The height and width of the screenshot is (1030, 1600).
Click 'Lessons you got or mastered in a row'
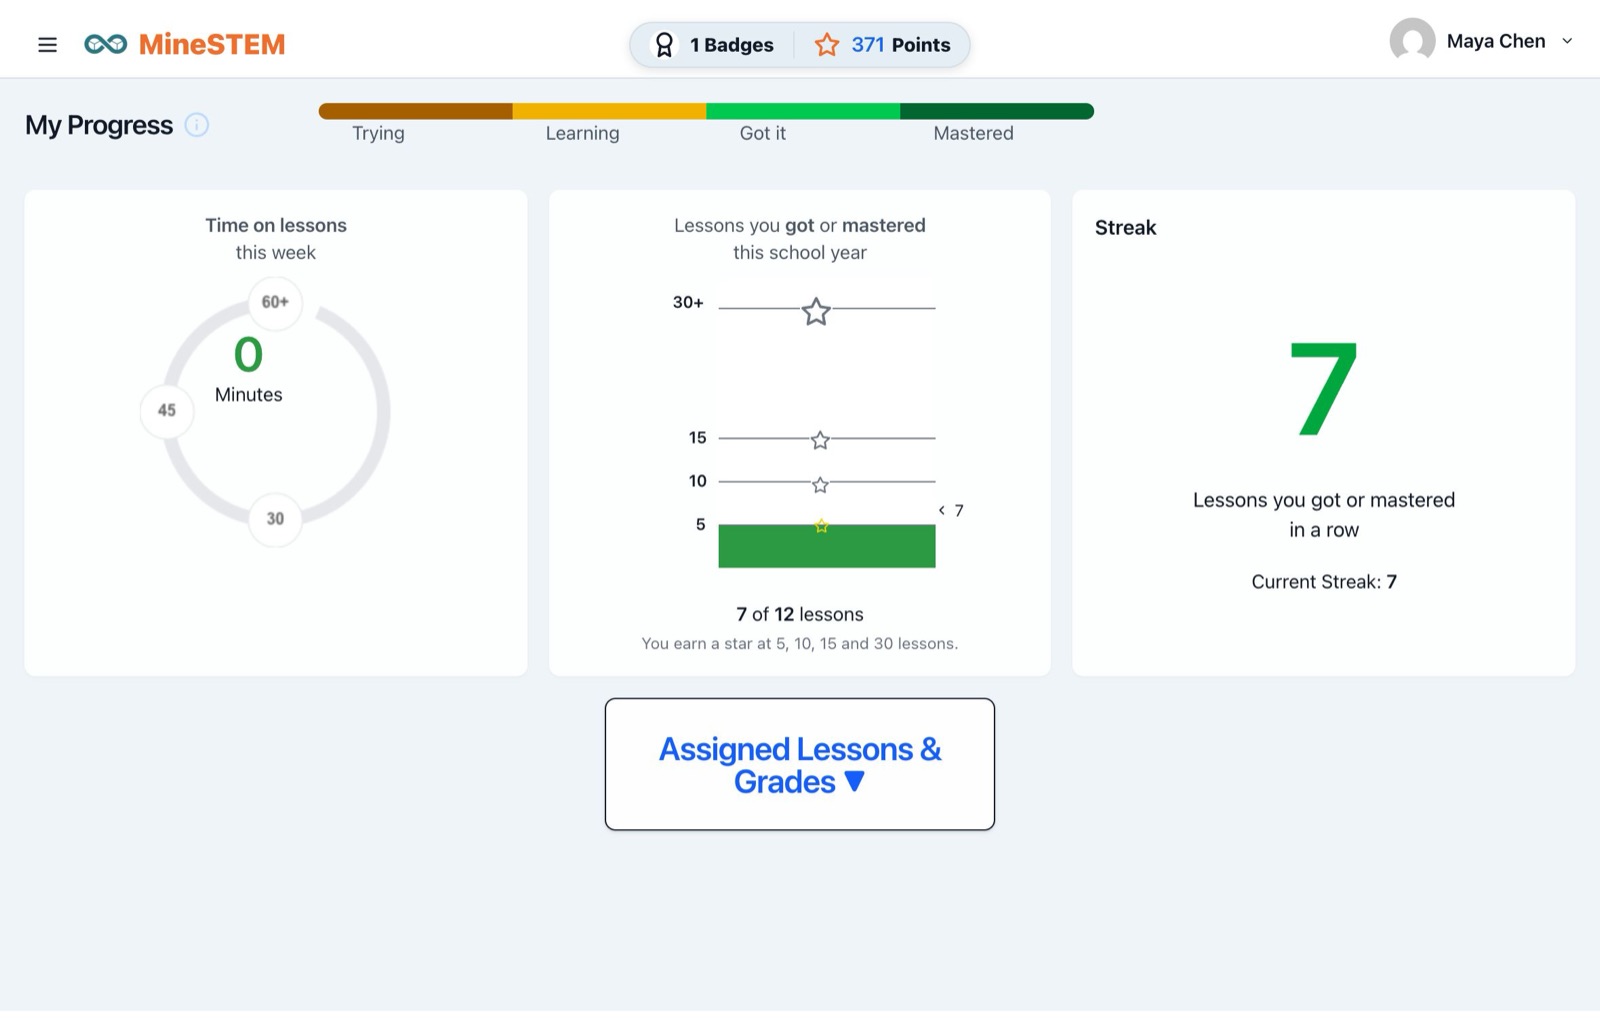tap(1324, 515)
